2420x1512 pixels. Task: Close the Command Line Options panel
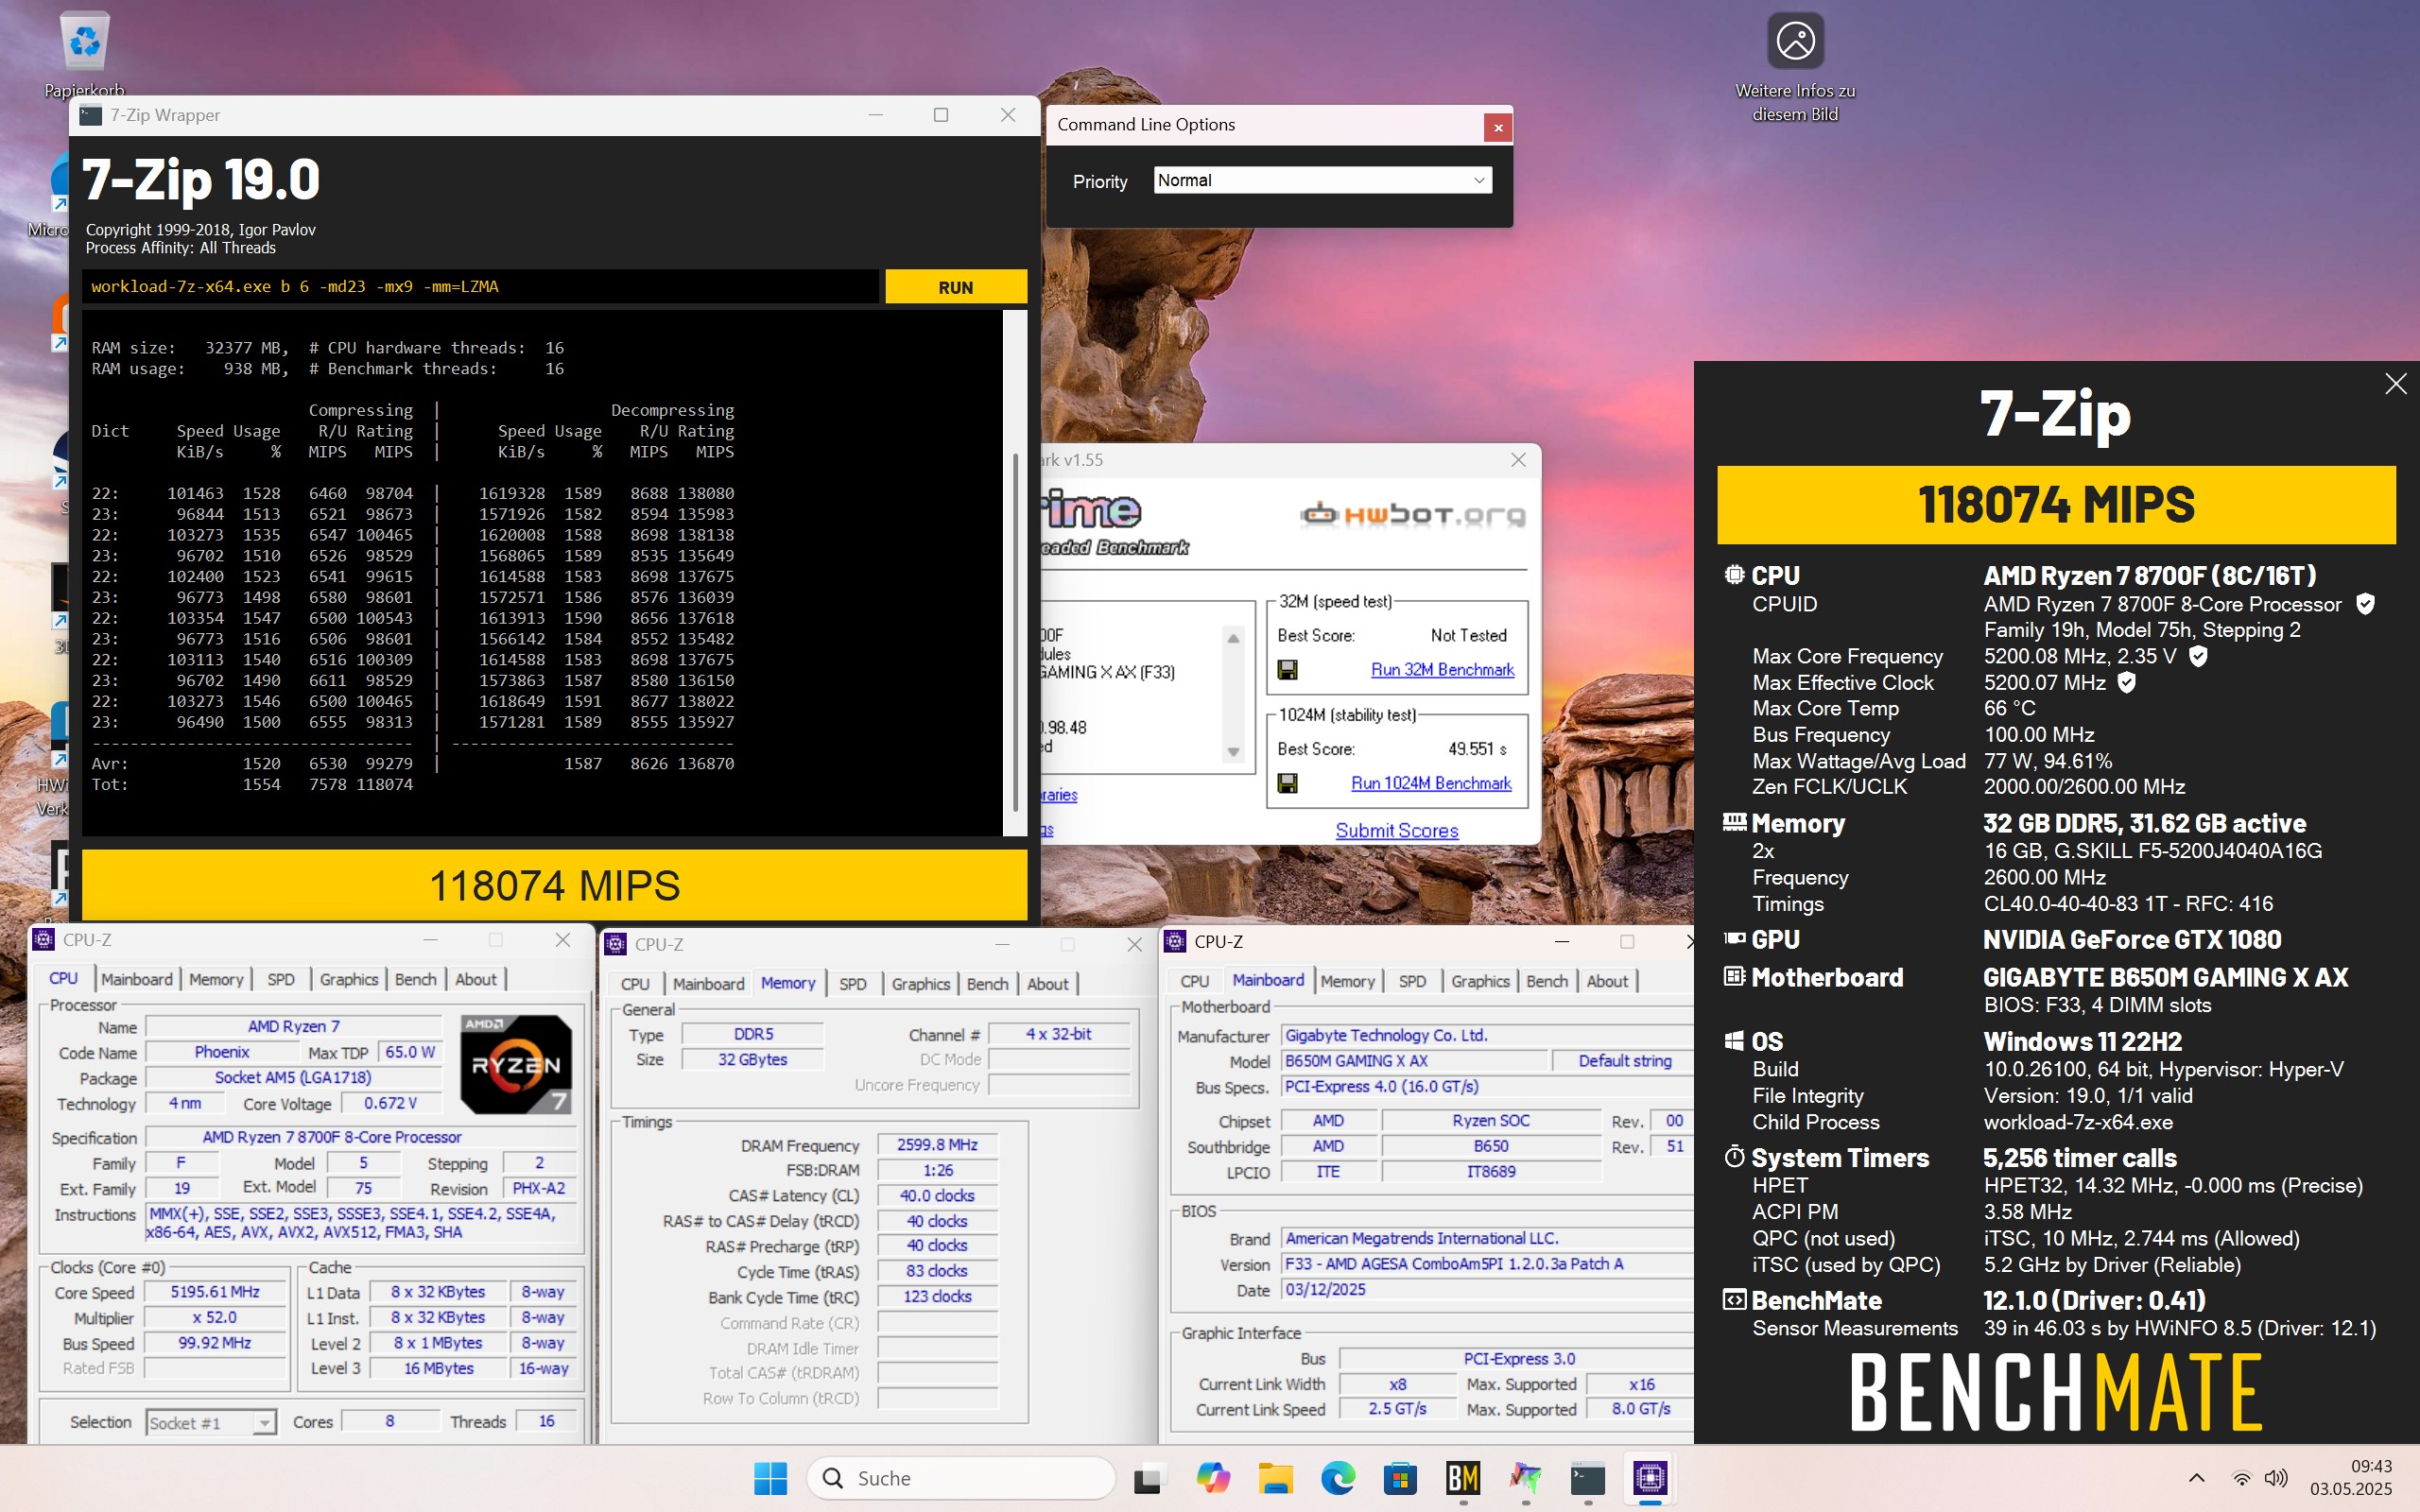(x=1497, y=127)
